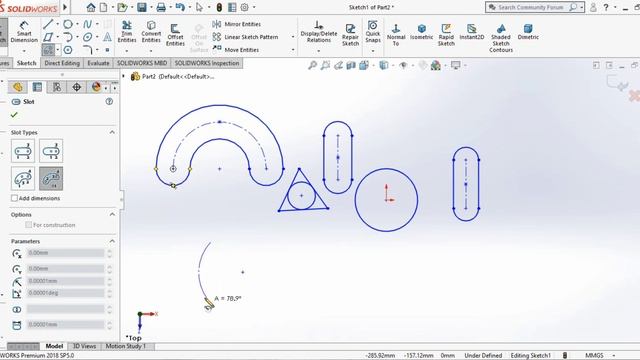The image size is (640, 360).
Task: Click the Save icon
Action: click(x=142, y=7)
